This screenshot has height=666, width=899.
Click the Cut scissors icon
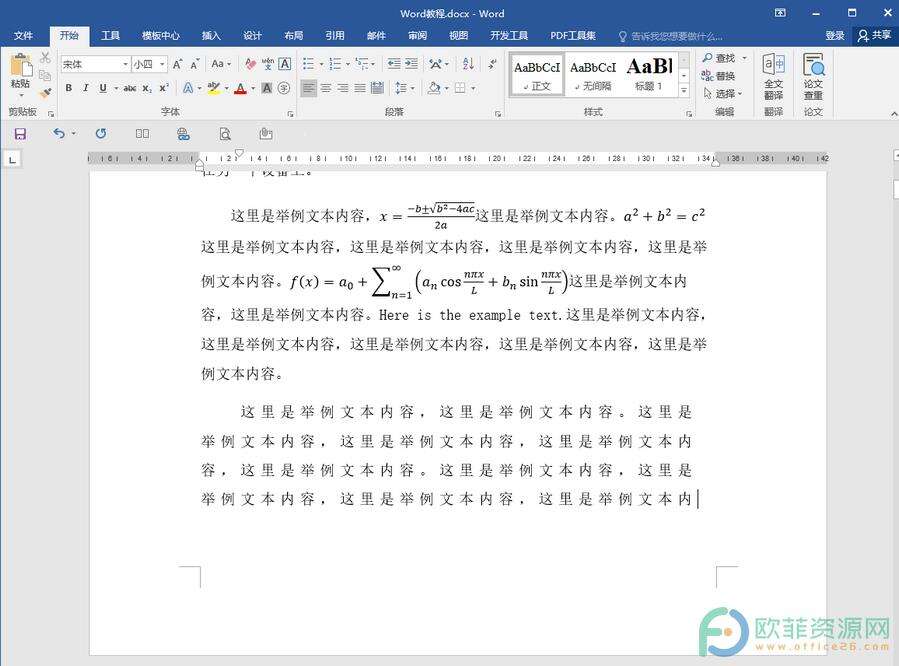click(45, 57)
